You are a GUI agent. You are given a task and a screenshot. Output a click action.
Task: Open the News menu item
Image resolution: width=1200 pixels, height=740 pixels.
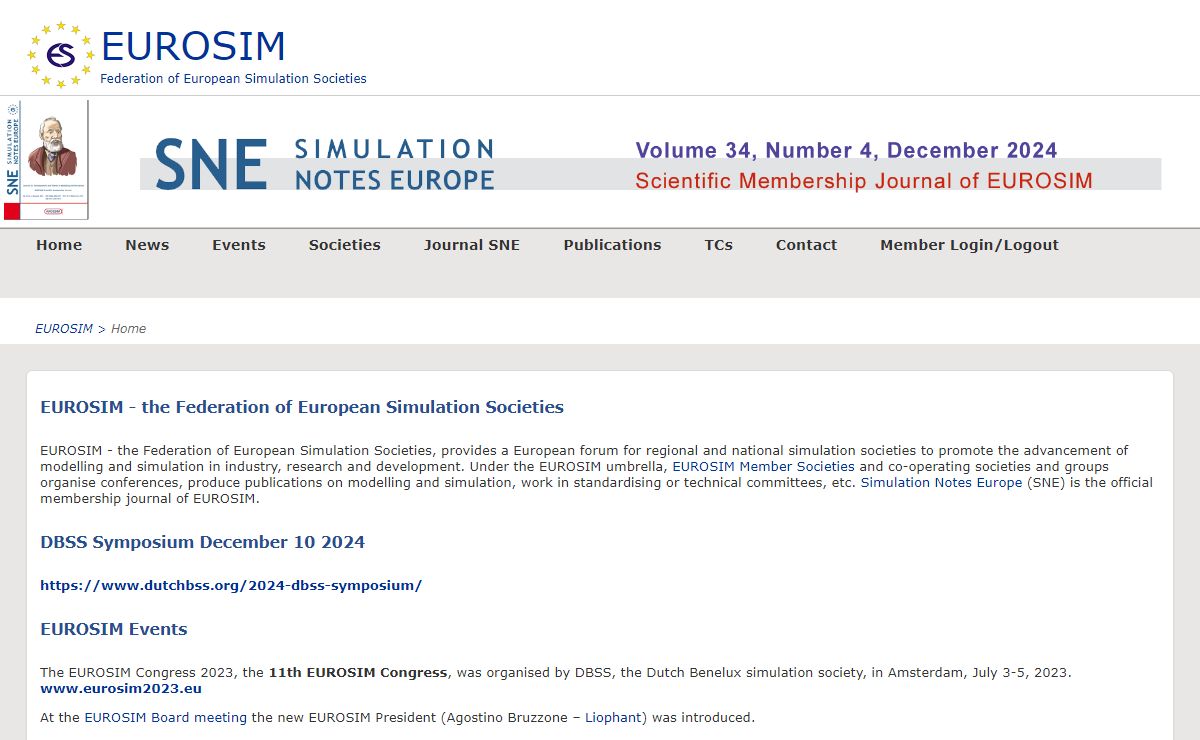tap(147, 245)
